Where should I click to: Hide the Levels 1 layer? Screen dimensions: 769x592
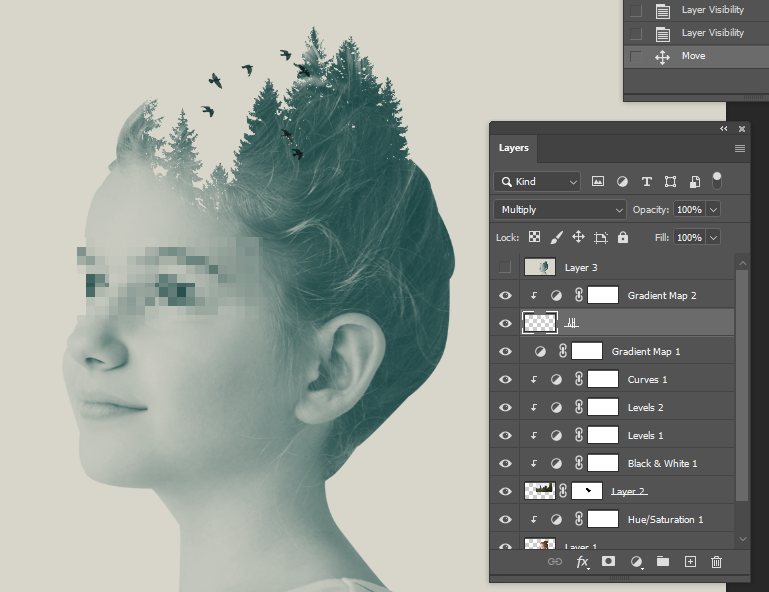point(505,435)
